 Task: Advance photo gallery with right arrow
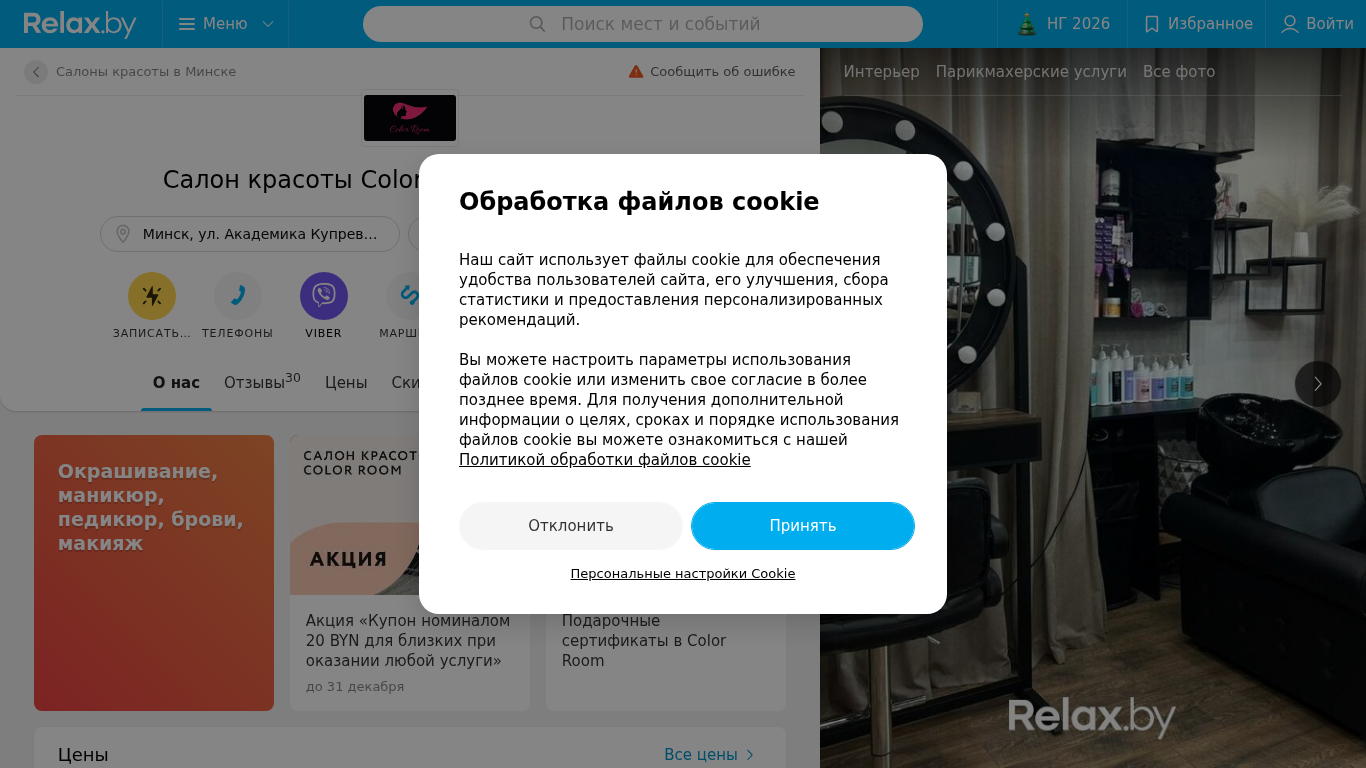[x=1318, y=384]
